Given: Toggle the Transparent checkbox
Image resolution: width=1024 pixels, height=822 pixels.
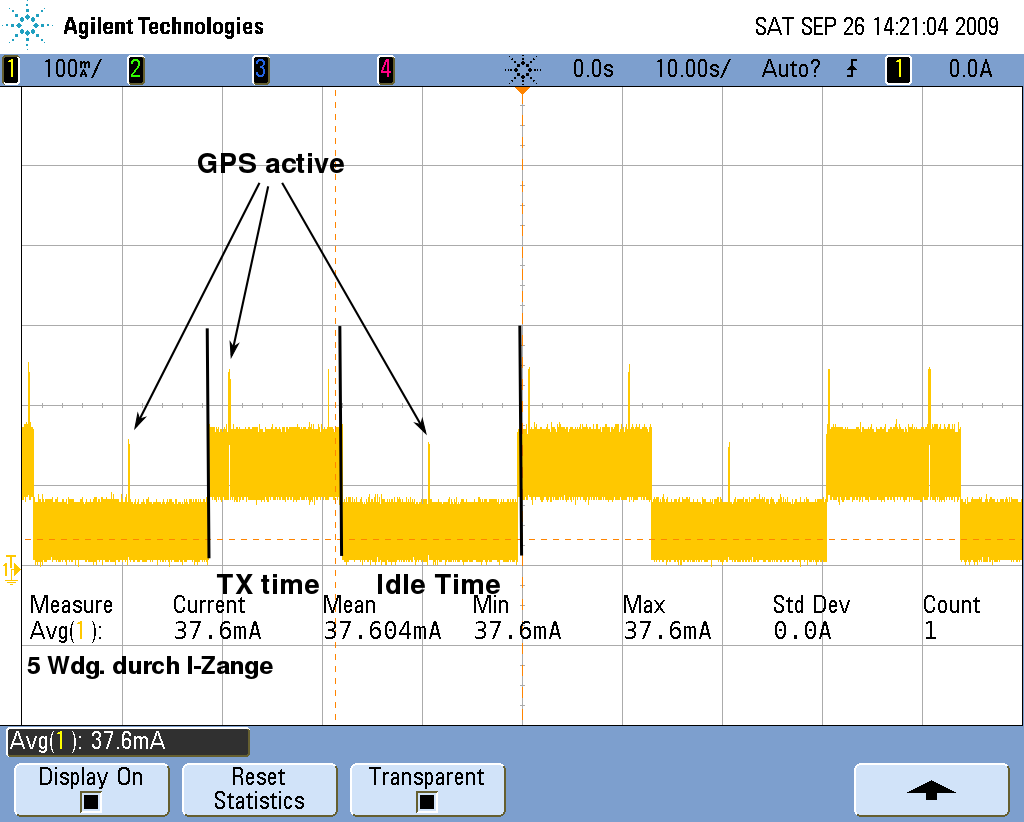Looking at the screenshot, I should [427, 801].
